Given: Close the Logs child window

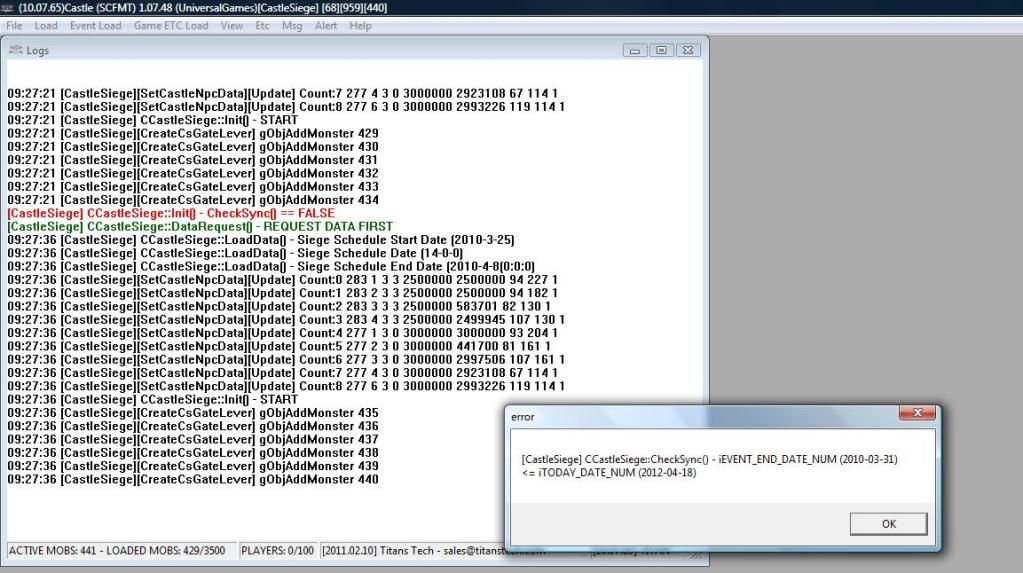Looking at the screenshot, I should click(x=687, y=50).
